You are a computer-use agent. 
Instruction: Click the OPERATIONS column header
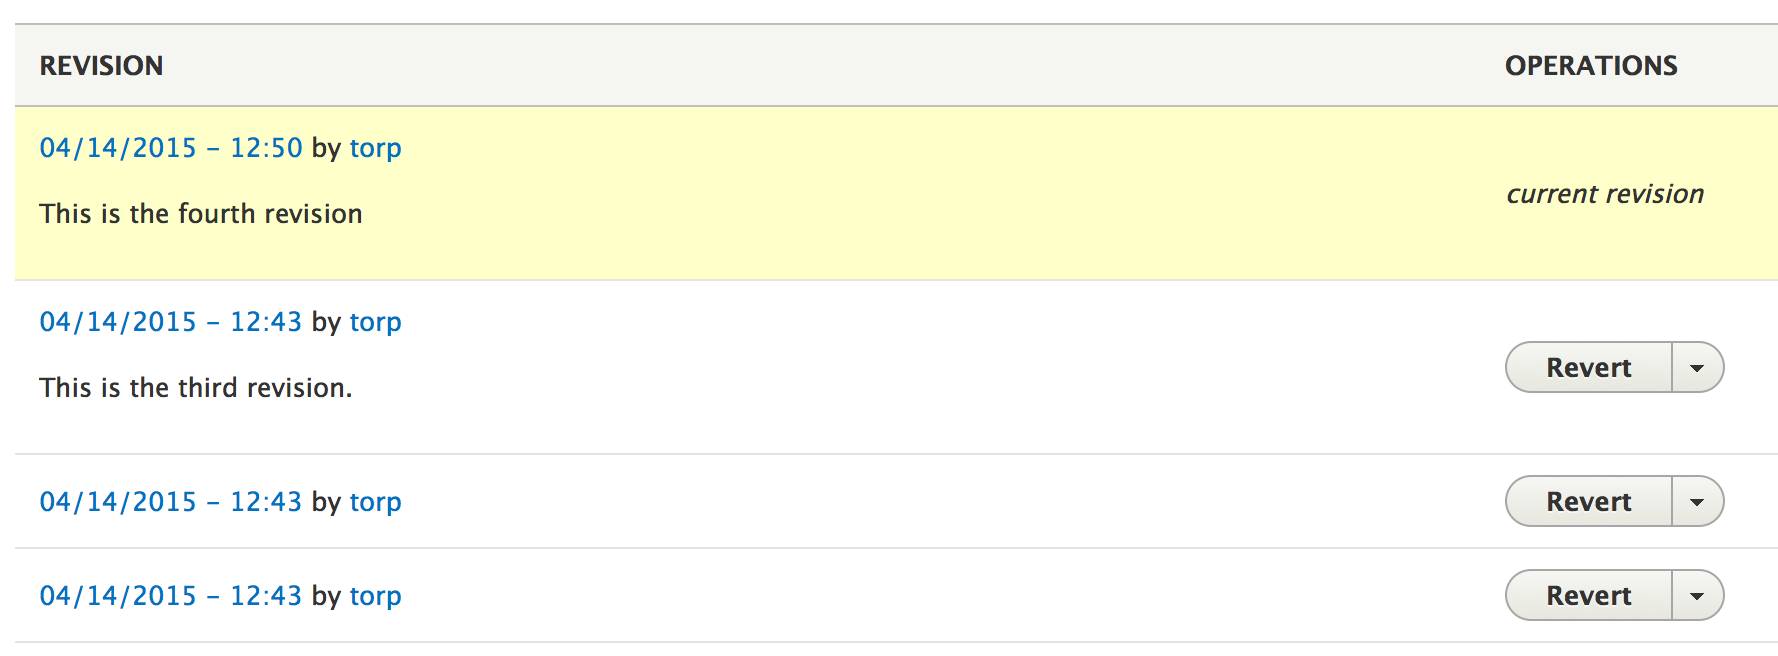pos(1592,65)
